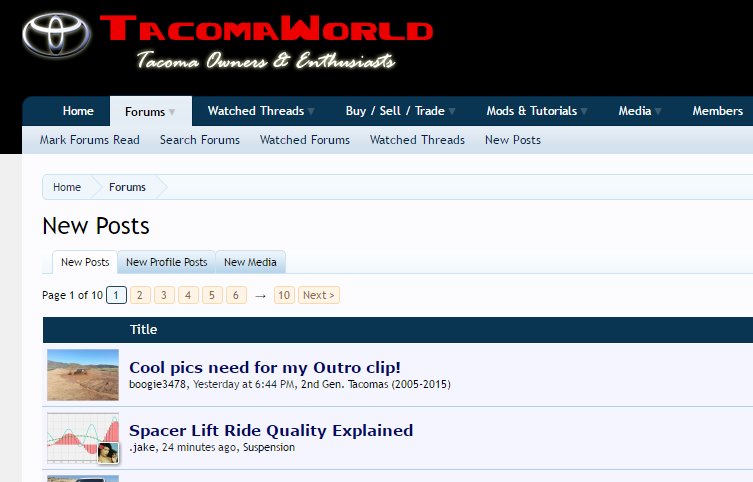Expand the Media dropdown arrow
The height and width of the screenshot is (482, 753).
tap(658, 111)
